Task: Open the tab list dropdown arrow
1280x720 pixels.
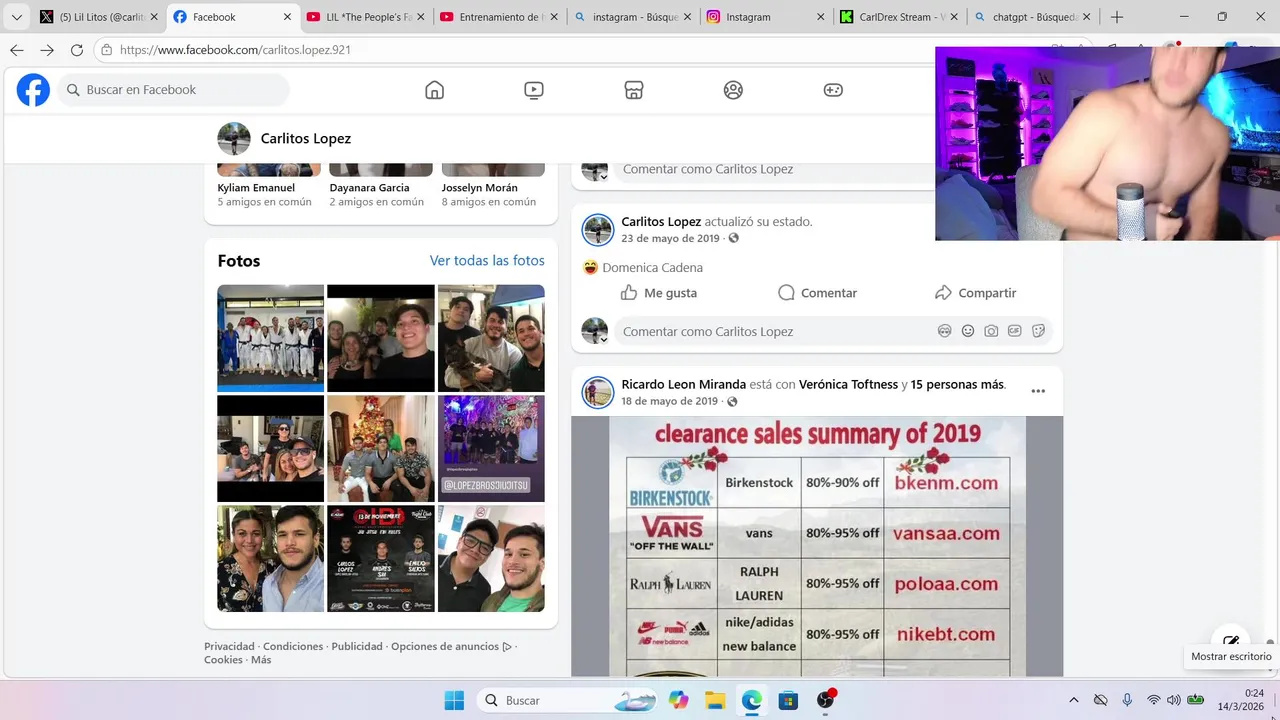Action: 16,17
